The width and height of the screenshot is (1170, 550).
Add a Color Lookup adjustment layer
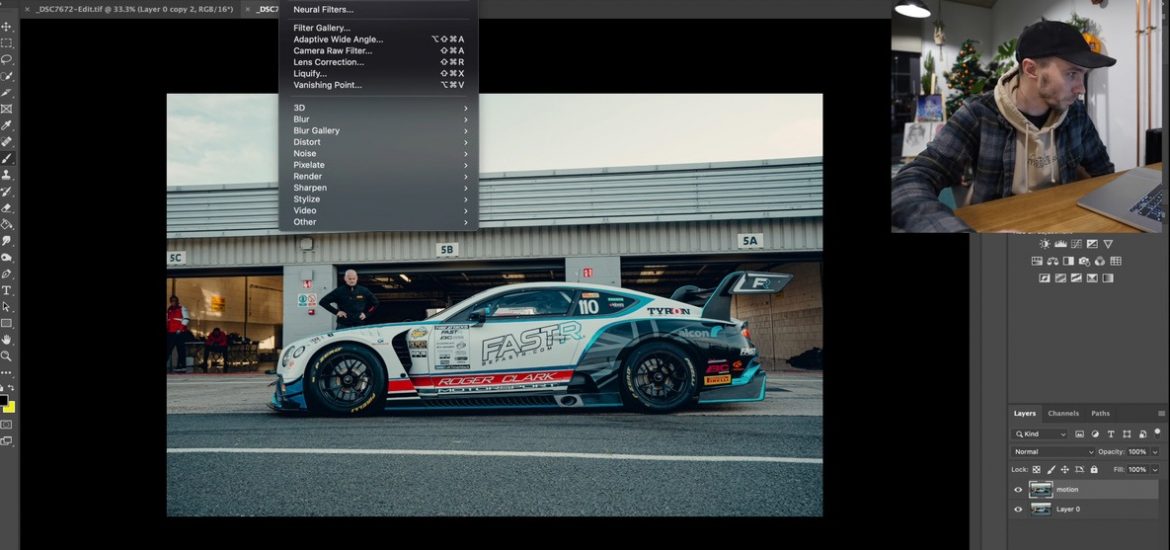(x=1116, y=261)
